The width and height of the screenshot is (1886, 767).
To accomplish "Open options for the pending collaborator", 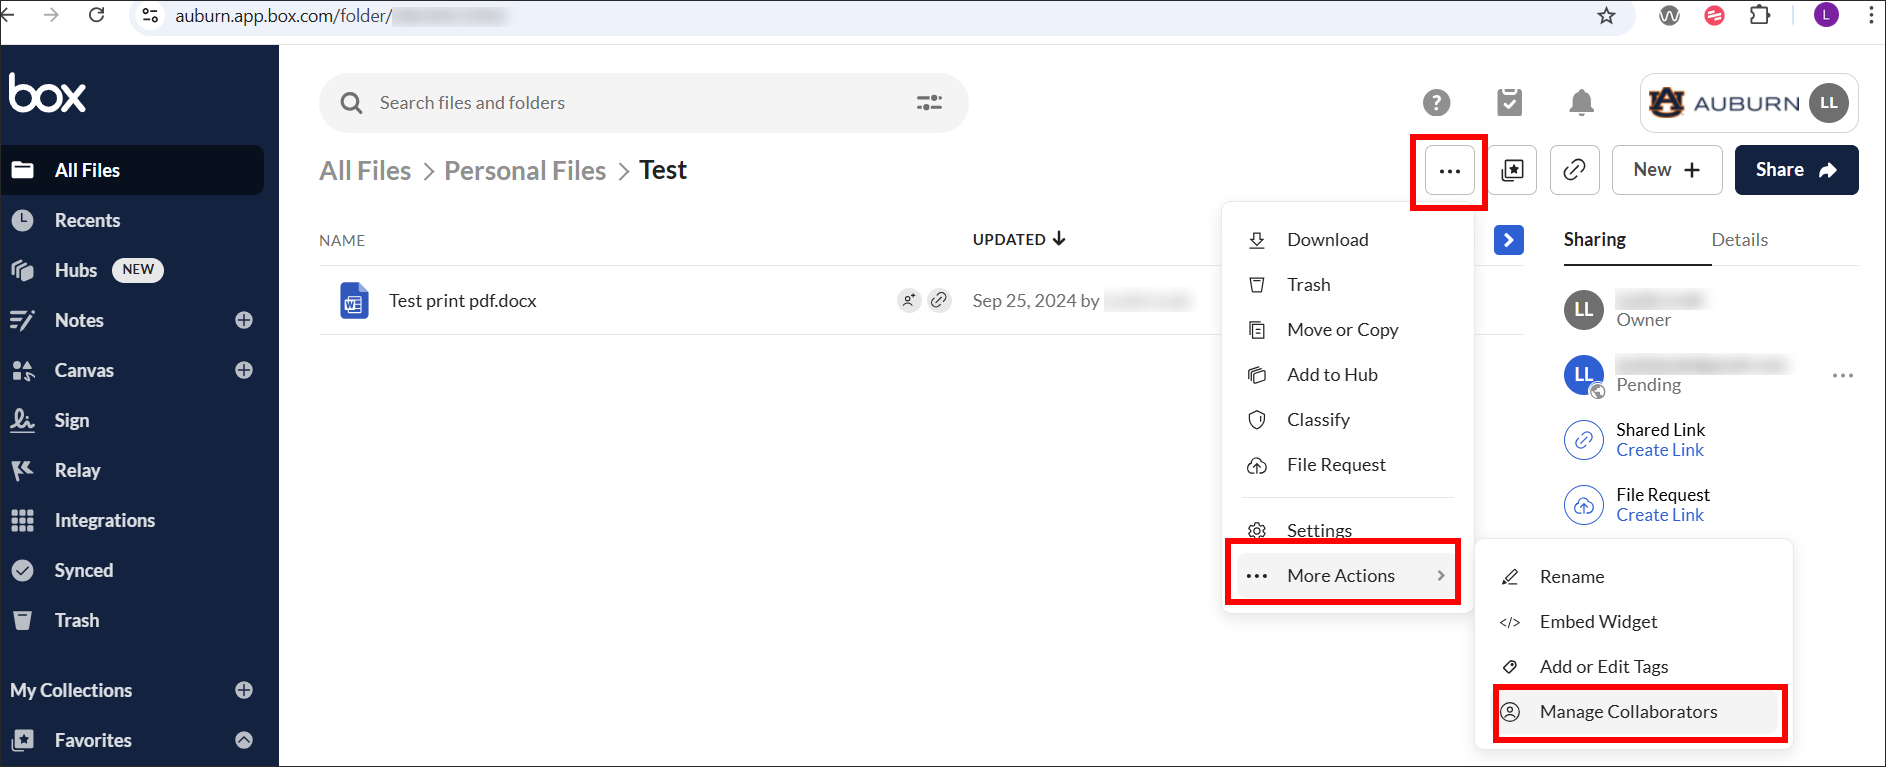I will coord(1842,376).
